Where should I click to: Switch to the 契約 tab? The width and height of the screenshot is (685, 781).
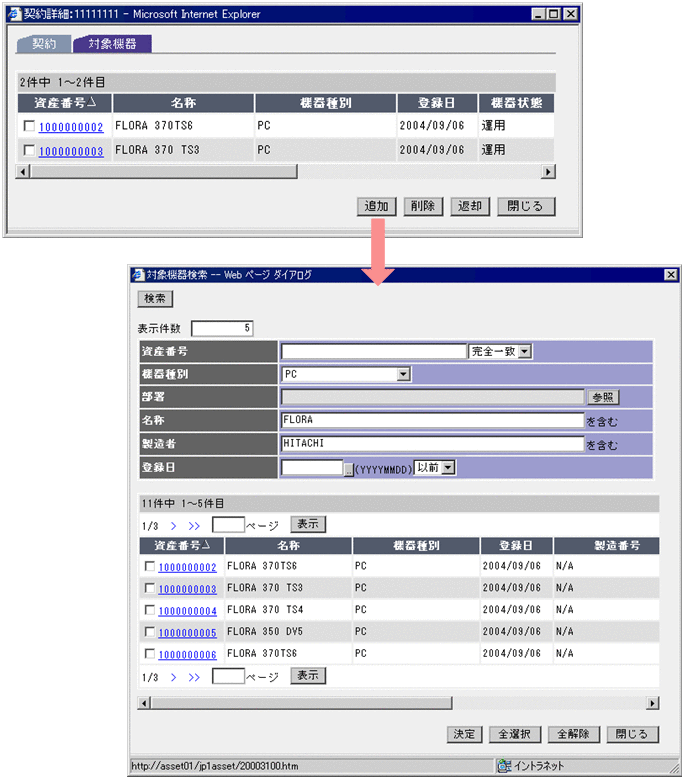pos(44,44)
